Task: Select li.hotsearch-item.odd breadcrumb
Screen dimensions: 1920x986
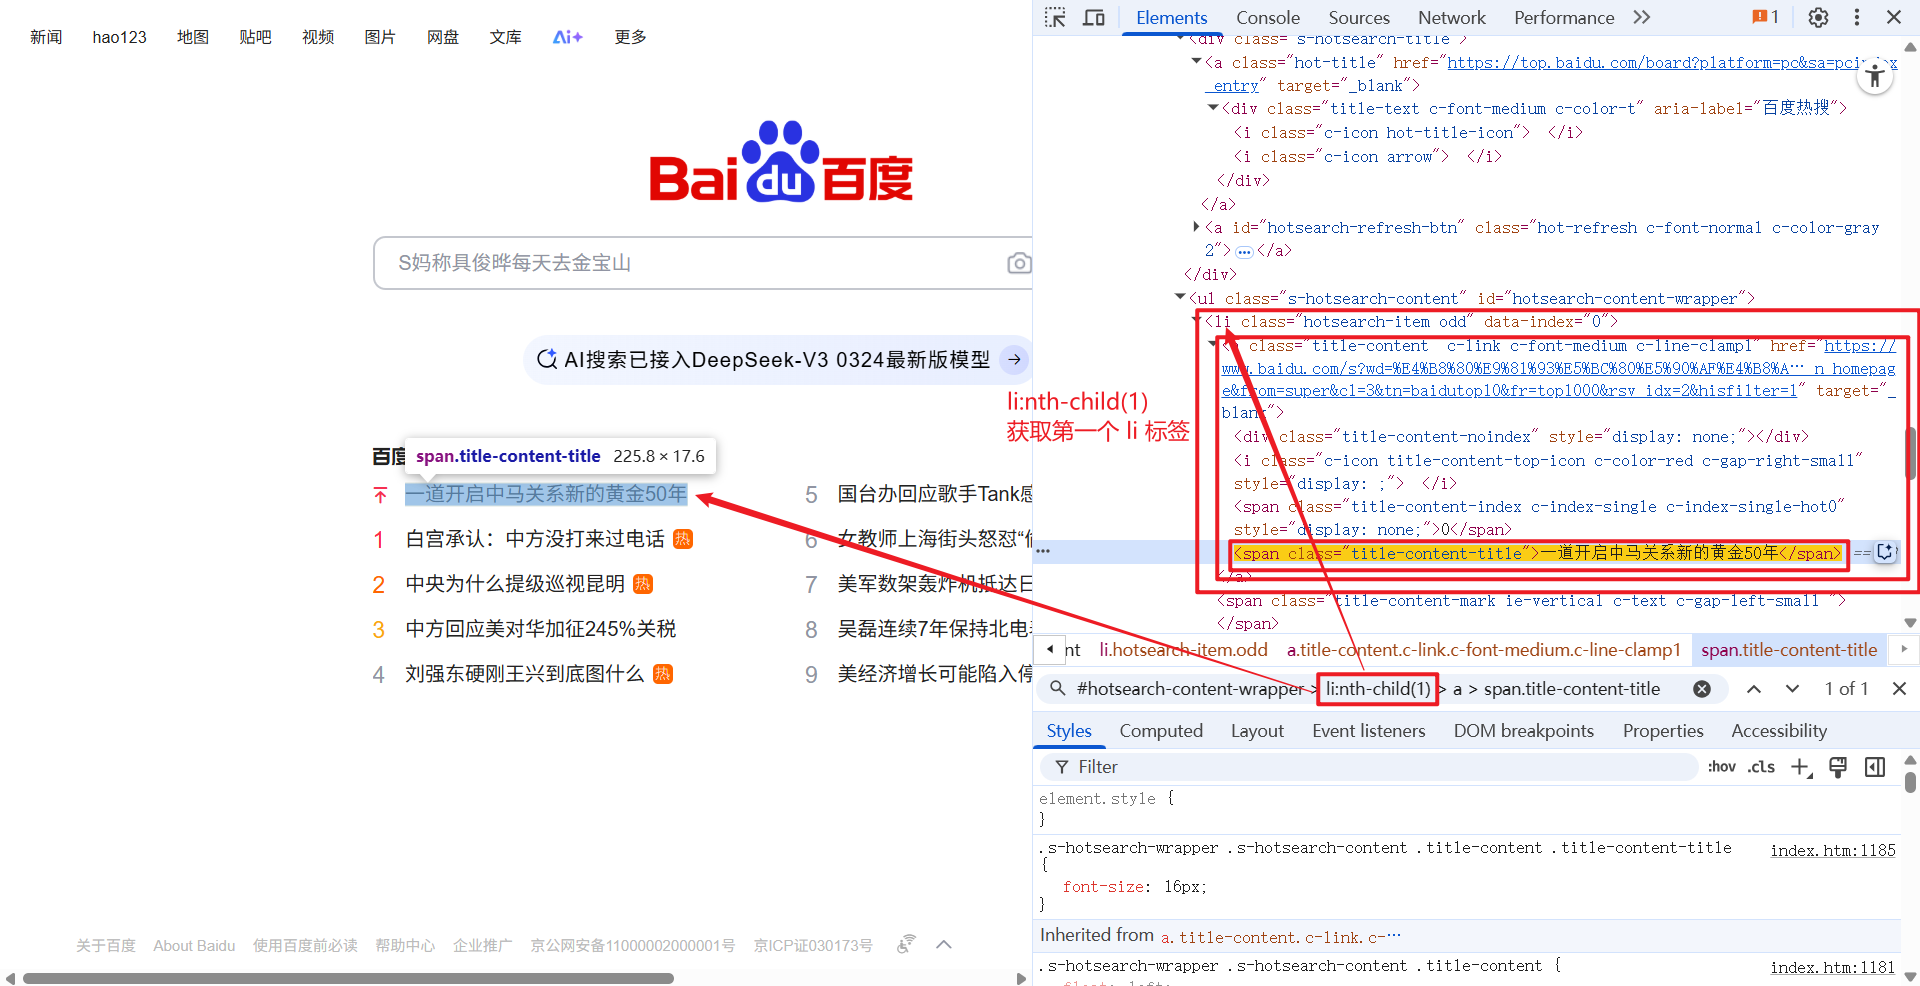Action: coord(1183,650)
